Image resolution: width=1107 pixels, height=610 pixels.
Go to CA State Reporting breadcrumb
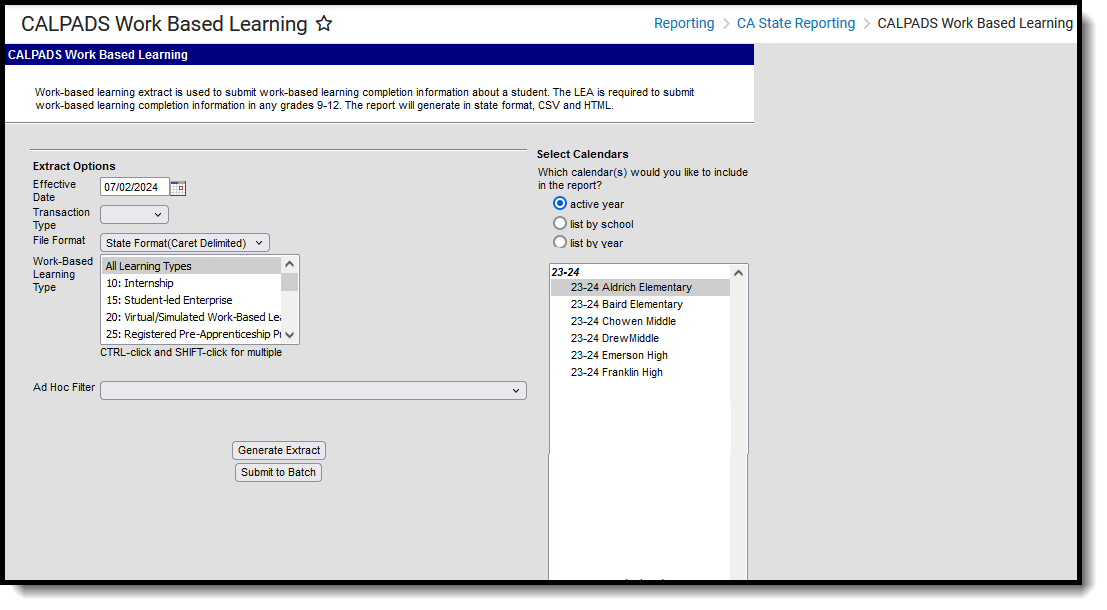(x=796, y=23)
